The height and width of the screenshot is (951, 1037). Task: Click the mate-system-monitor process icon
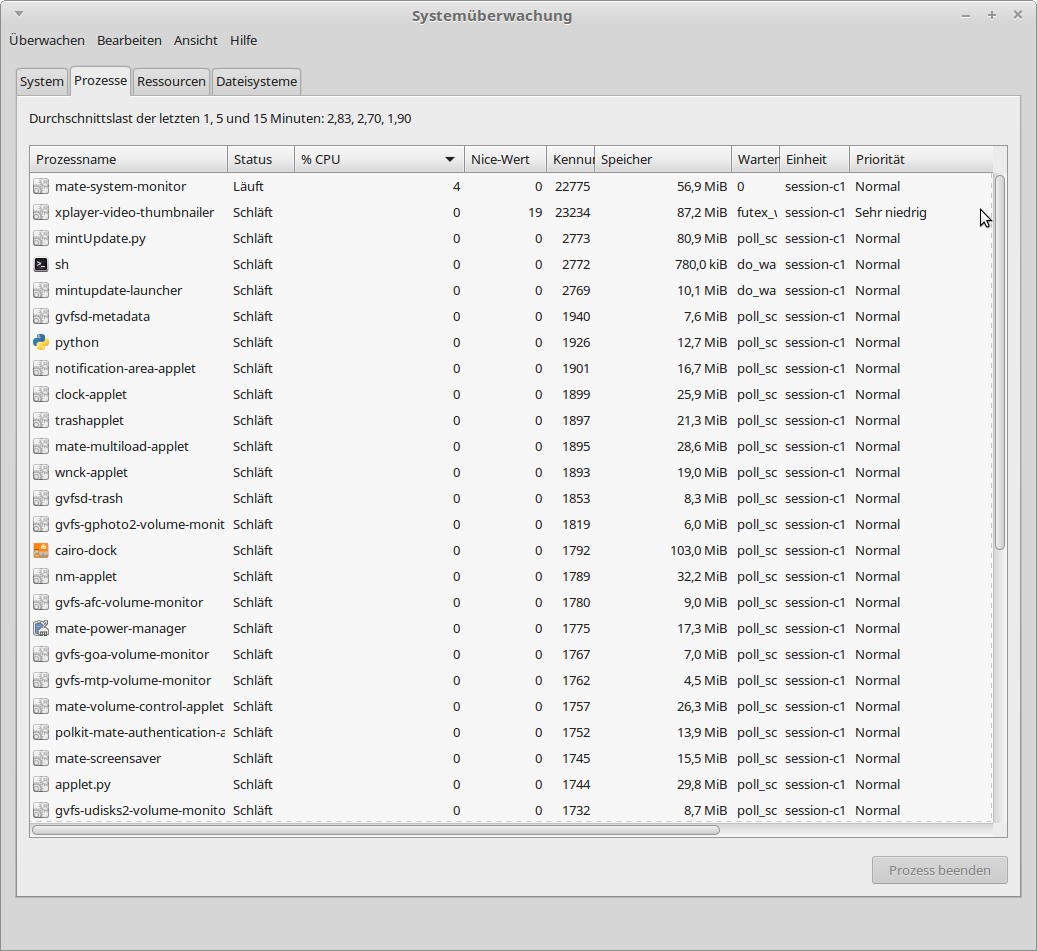point(41,186)
